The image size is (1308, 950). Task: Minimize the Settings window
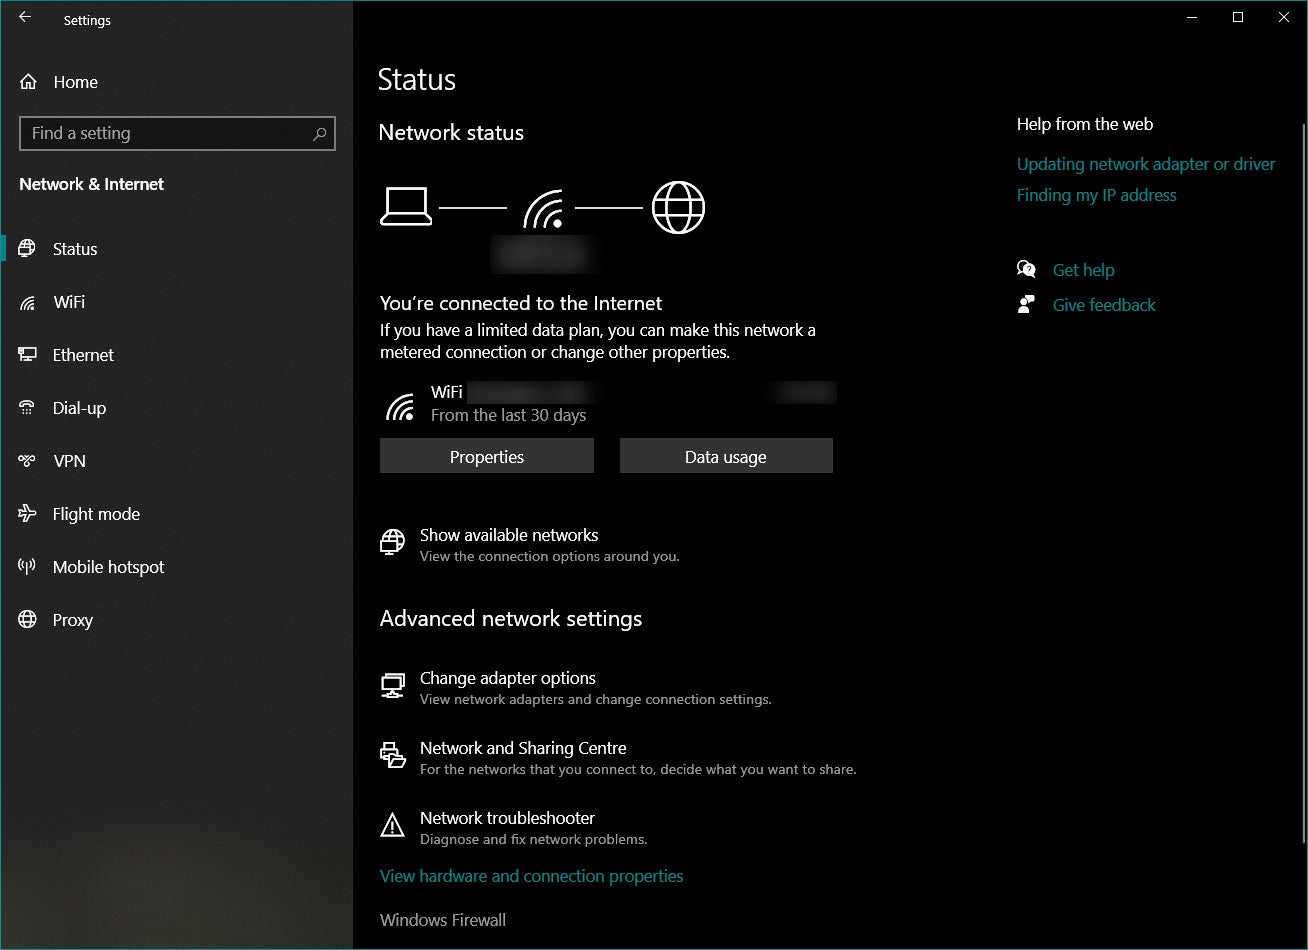1192,17
